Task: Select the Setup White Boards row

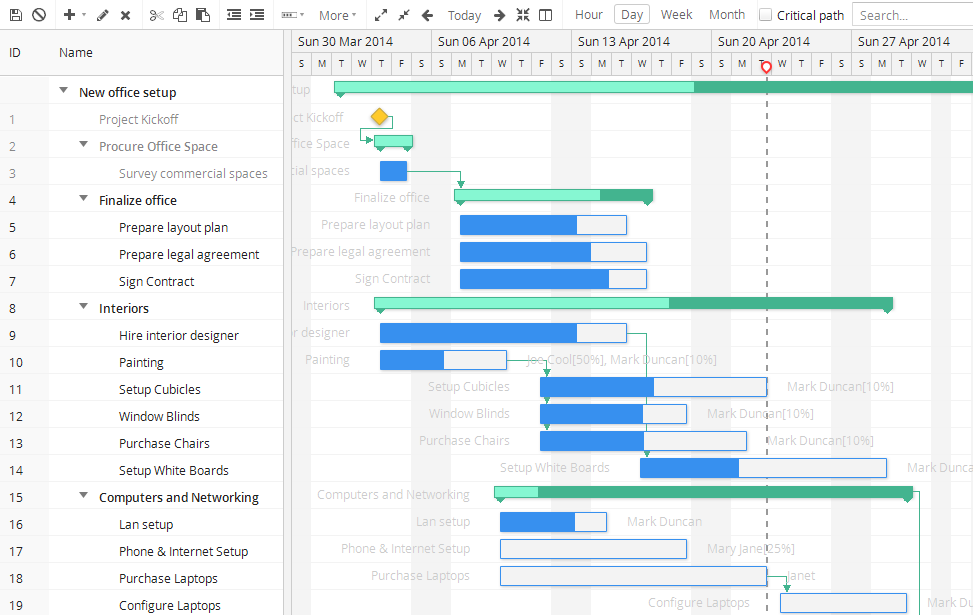Action: coord(141,470)
